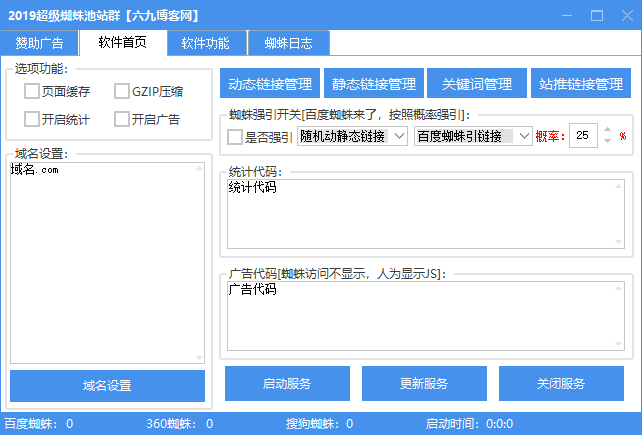This screenshot has width=642, height=435.
Task: Increase 概率 with the up arrow
Action: point(608,130)
